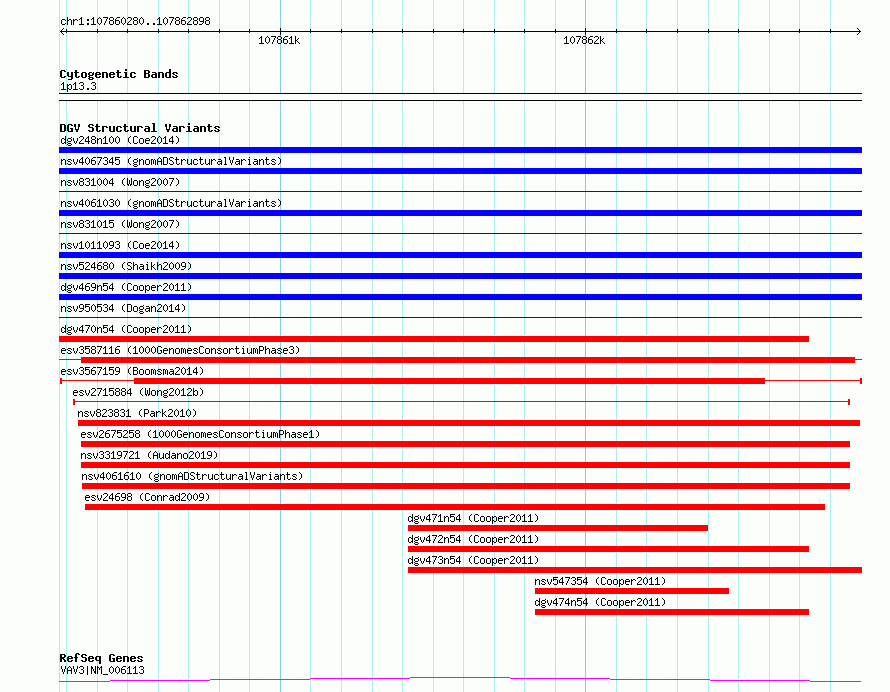
Task: Select the nsv4067345 (gnomADStructuralVariants) label
Action: 171,161
